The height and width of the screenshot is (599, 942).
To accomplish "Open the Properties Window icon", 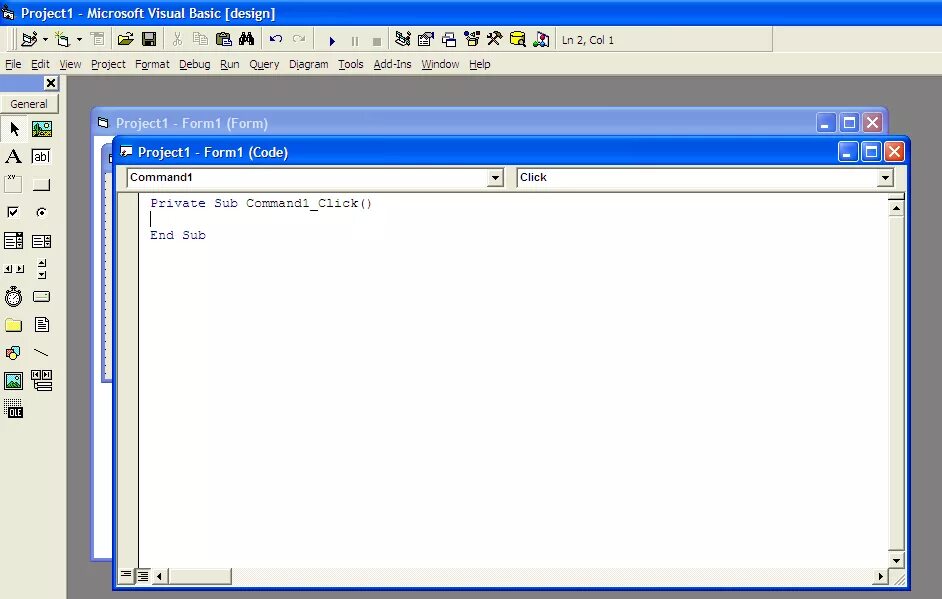I will point(426,40).
